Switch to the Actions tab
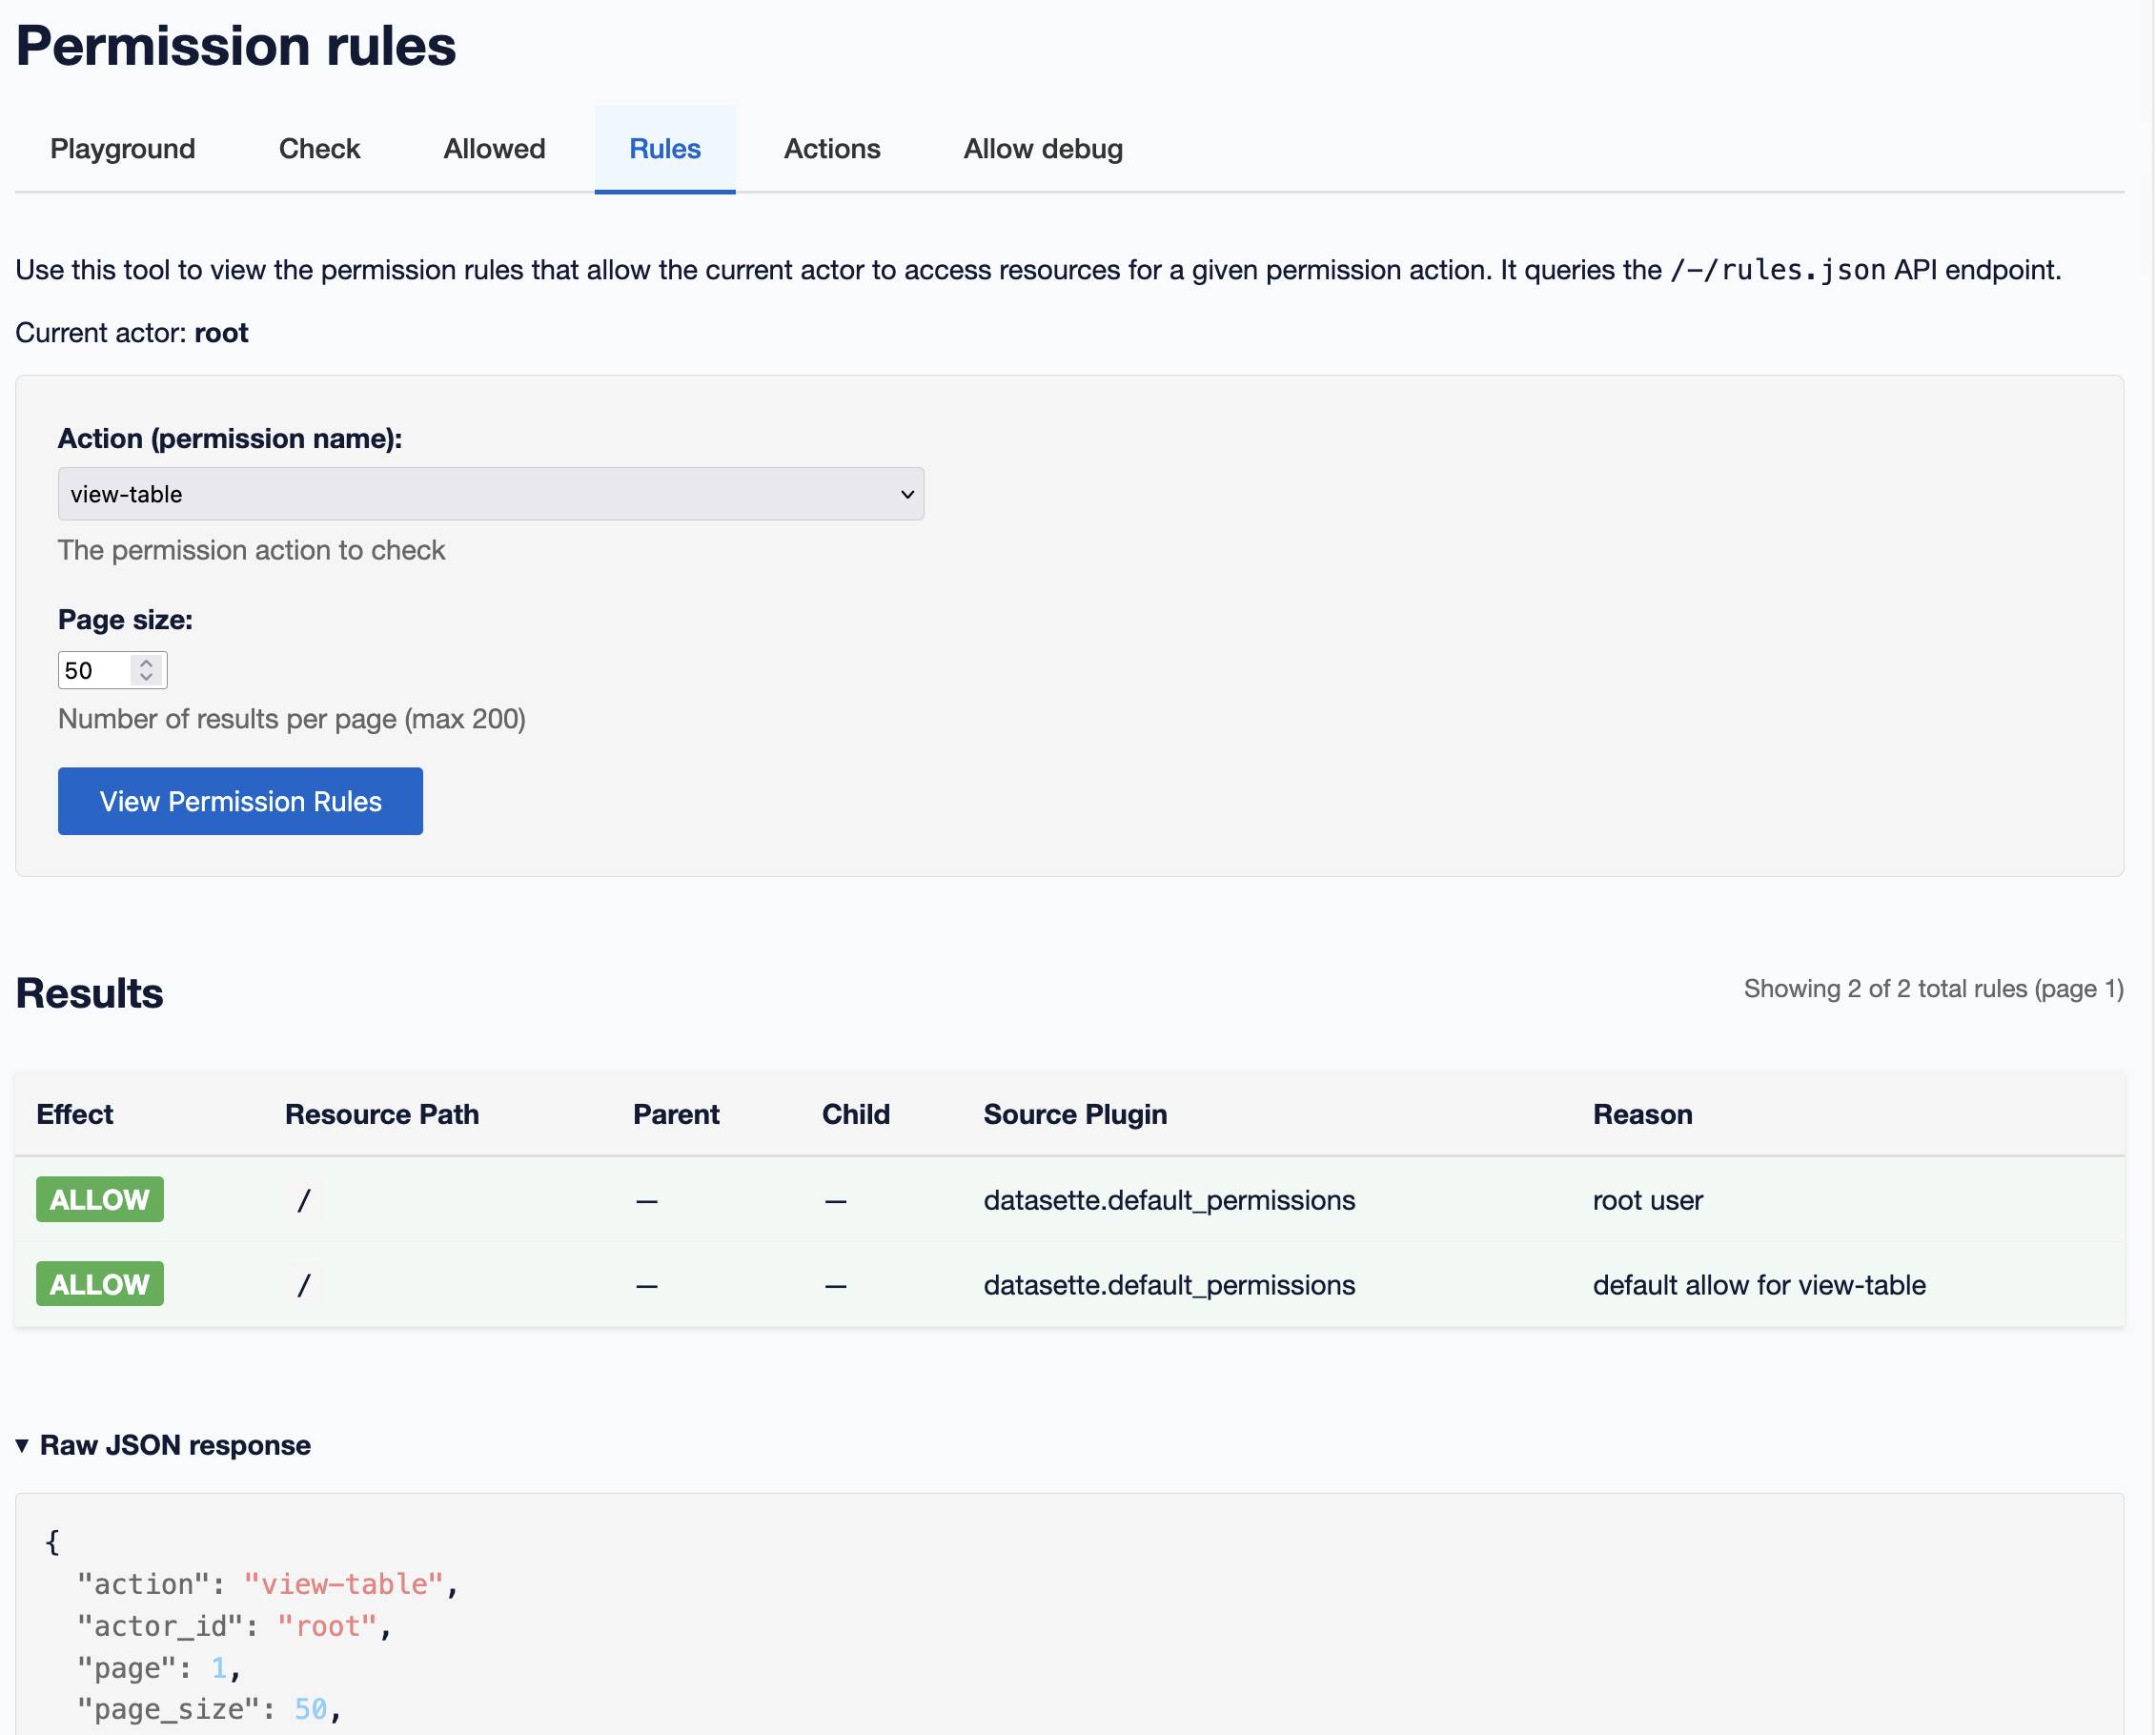2156x1735 pixels. coord(832,148)
